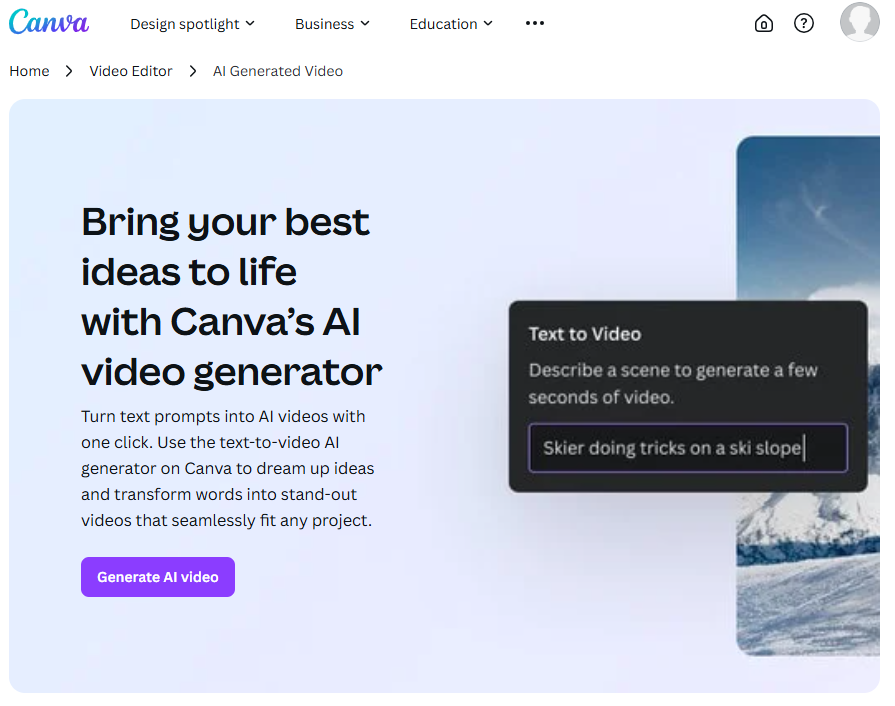This screenshot has height=706, width=895.
Task: Open the help question mark icon
Action: 804,23
